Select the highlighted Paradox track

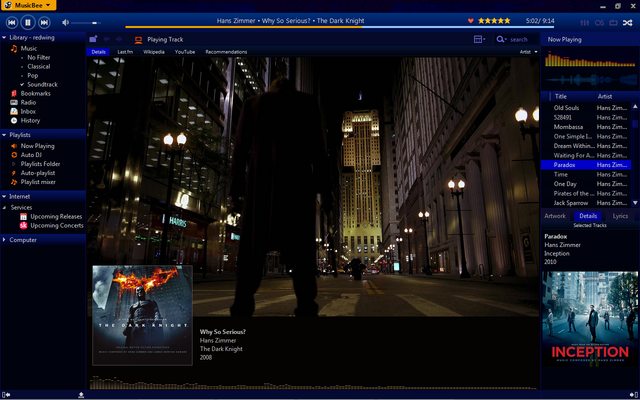586,165
